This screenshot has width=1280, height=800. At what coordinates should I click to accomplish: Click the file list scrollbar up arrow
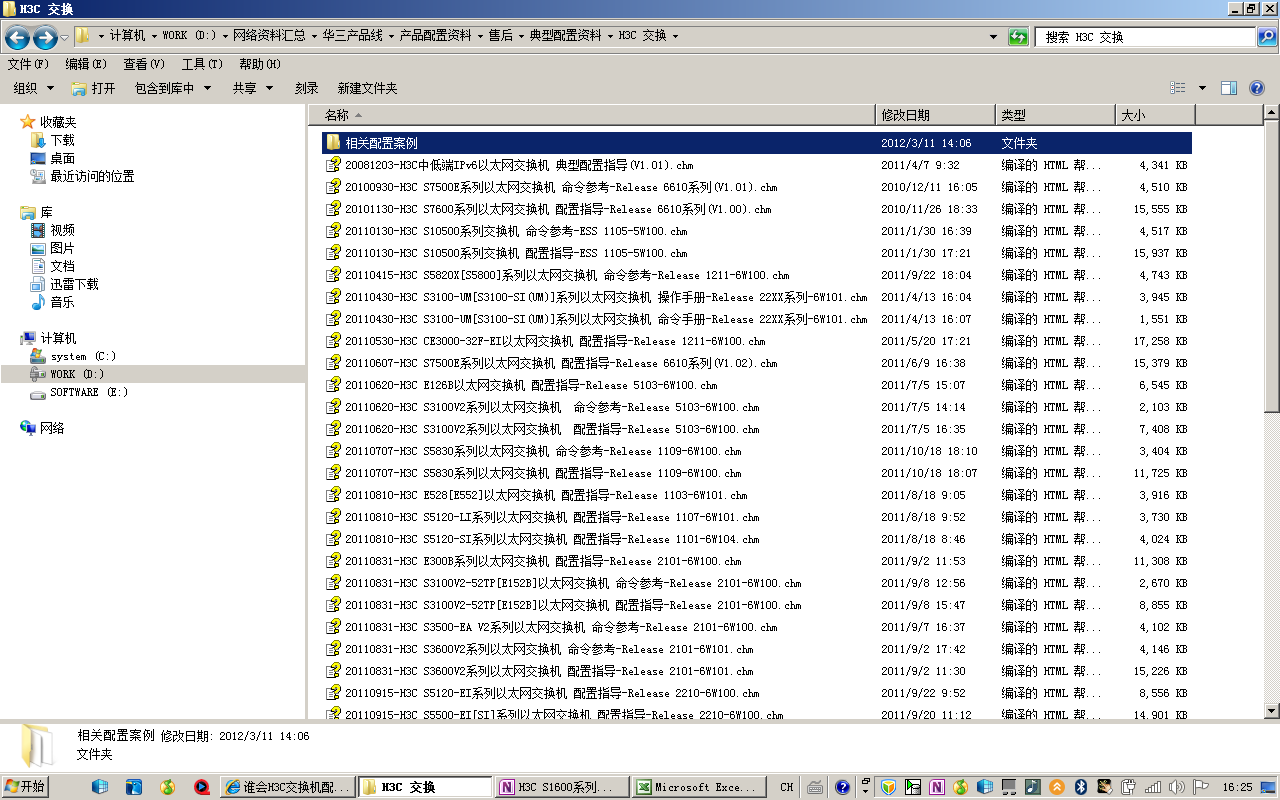[1271, 113]
